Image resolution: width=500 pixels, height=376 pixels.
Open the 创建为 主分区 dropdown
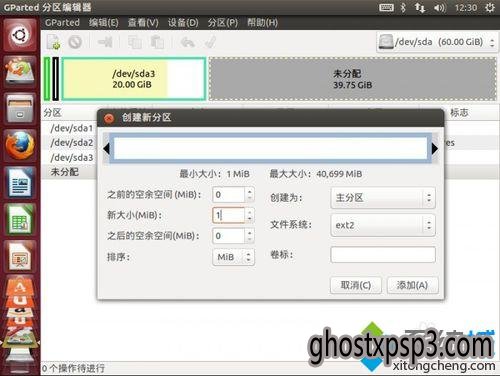(383, 198)
